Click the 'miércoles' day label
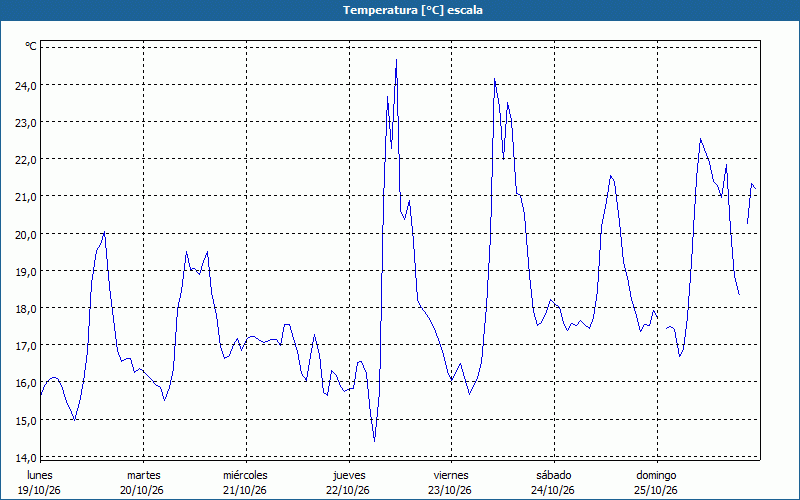This screenshot has height=500, width=800. 245,475
